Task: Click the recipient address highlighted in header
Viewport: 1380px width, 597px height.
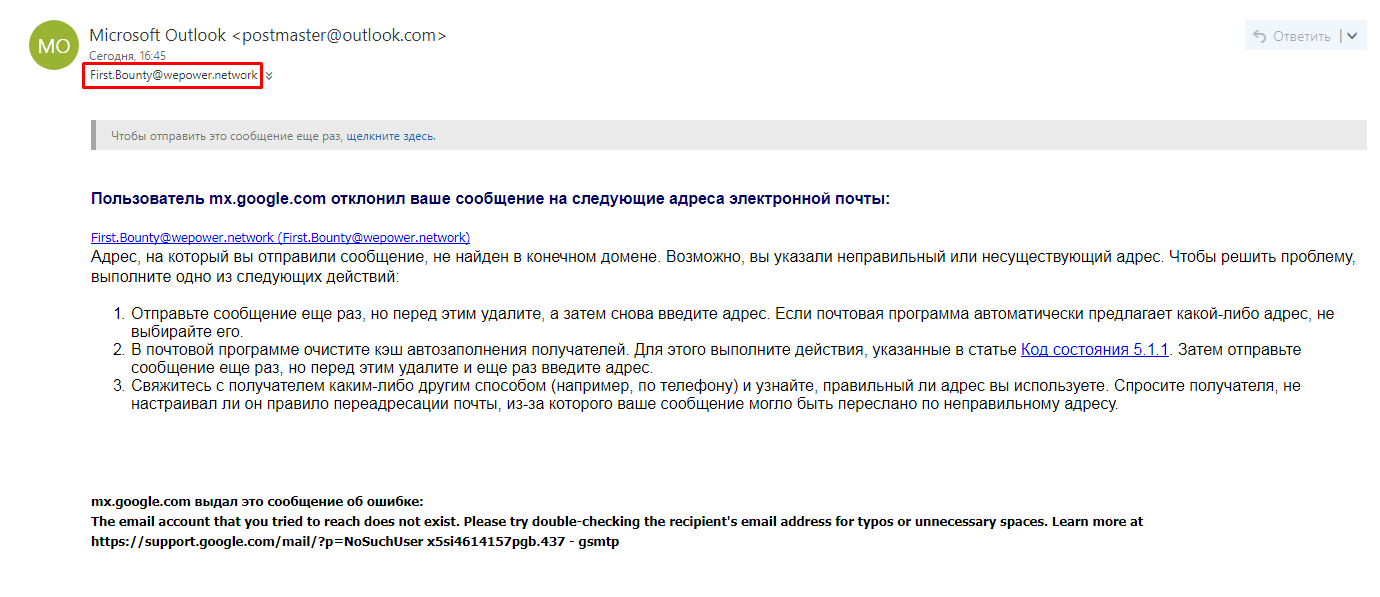Action: tap(173, 76)
